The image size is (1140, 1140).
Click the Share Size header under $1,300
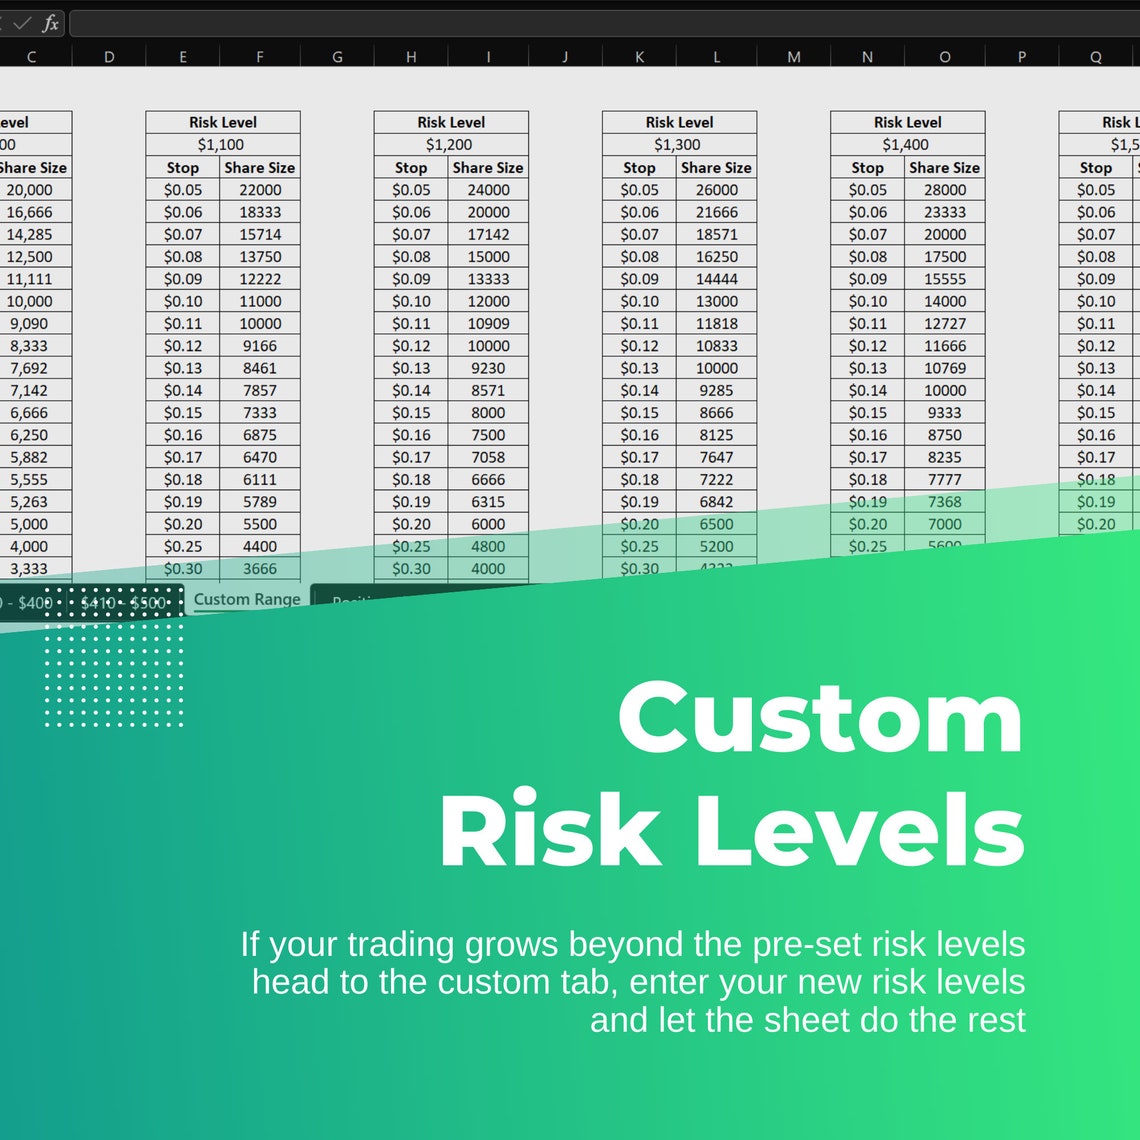click(x=716, y=167)
